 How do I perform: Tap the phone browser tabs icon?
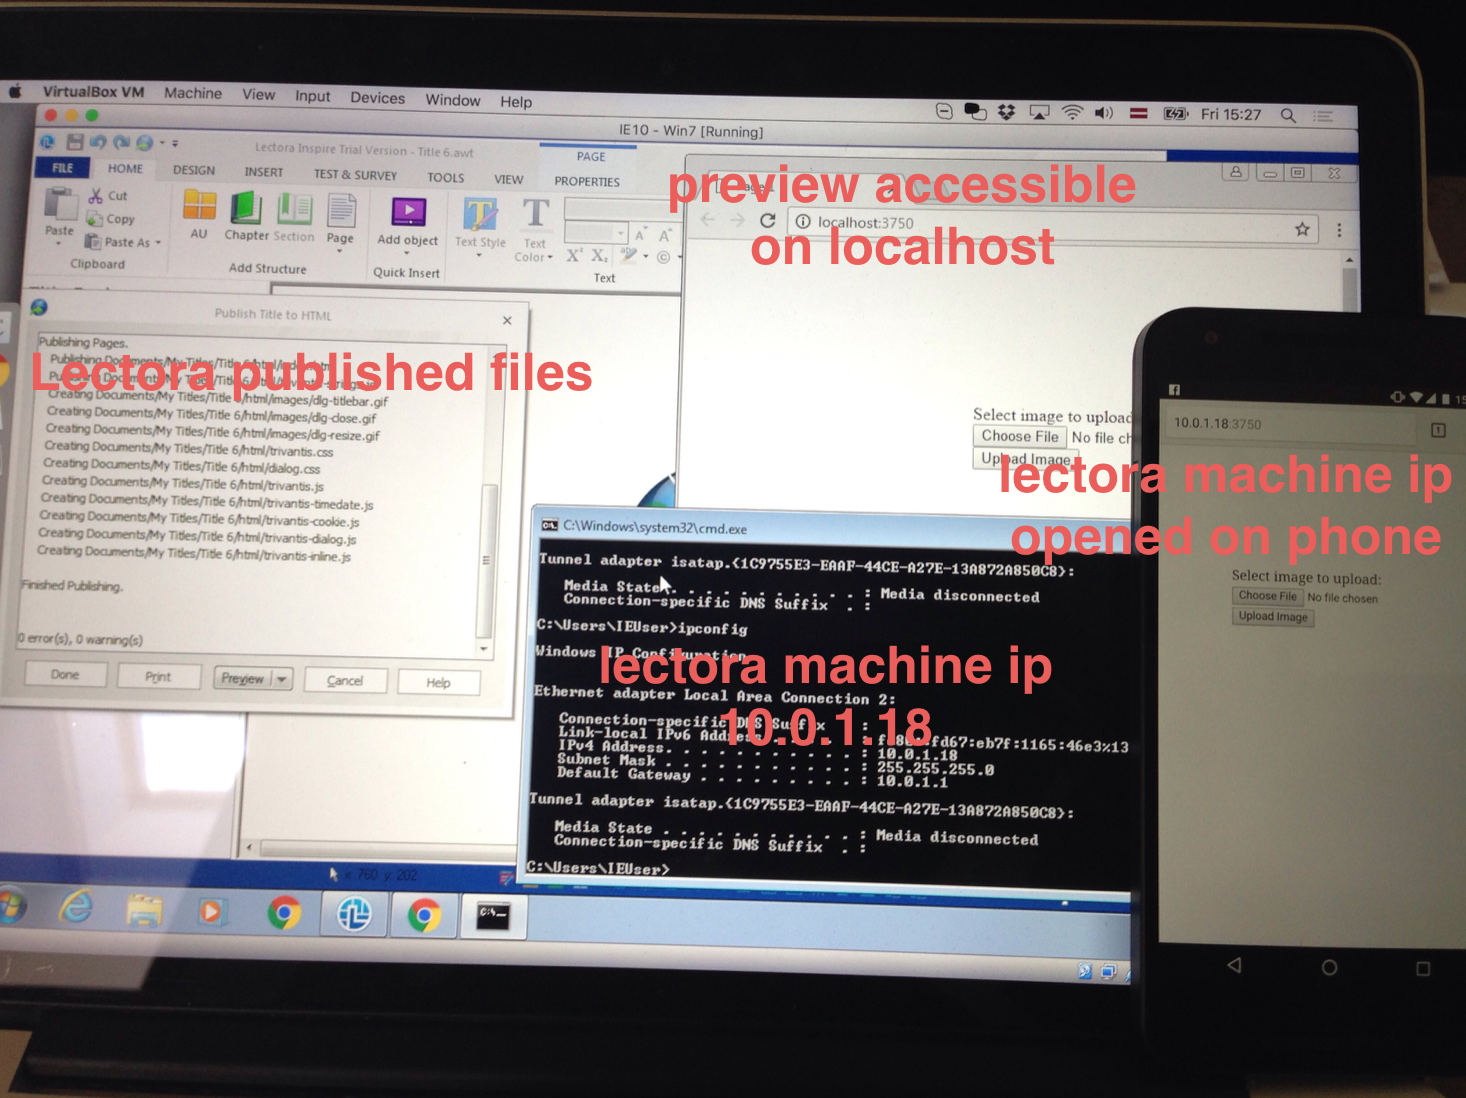pos(1438,430)
